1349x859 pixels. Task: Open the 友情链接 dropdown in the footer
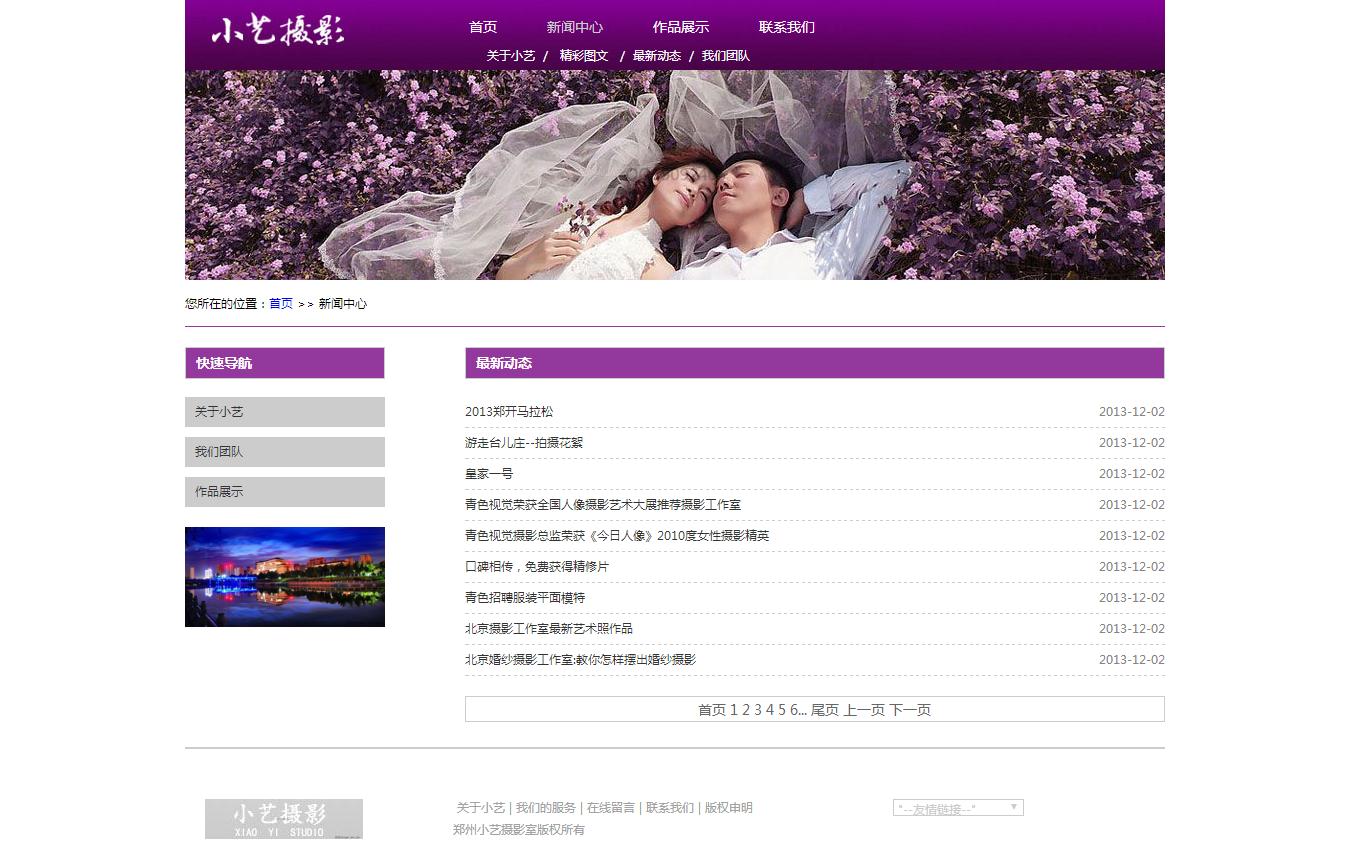(x=957, y=808)
